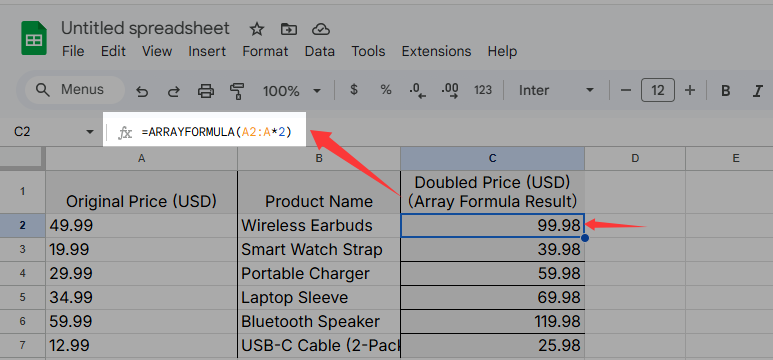Screen dimensions: 773x360
Task: Select the empty cell D2
Action: click(635, 225)
